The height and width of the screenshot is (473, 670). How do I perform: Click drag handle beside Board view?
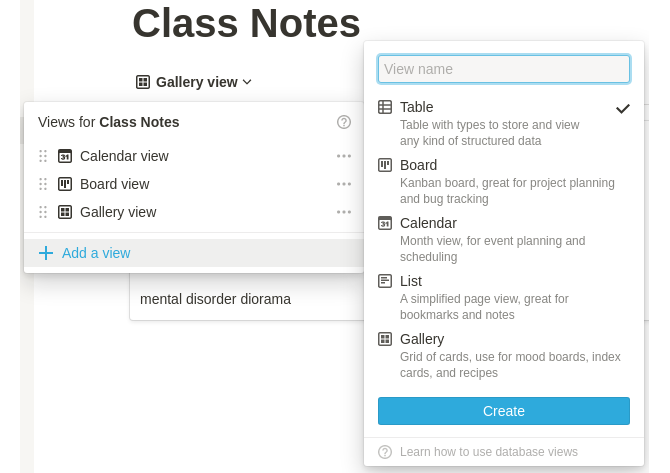[x=43, y=184]
